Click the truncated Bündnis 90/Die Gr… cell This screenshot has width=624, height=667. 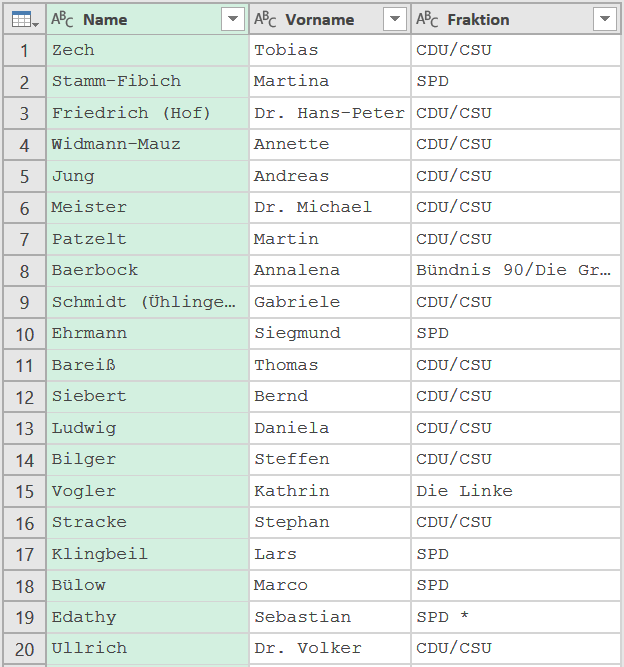tap(516, 271)
